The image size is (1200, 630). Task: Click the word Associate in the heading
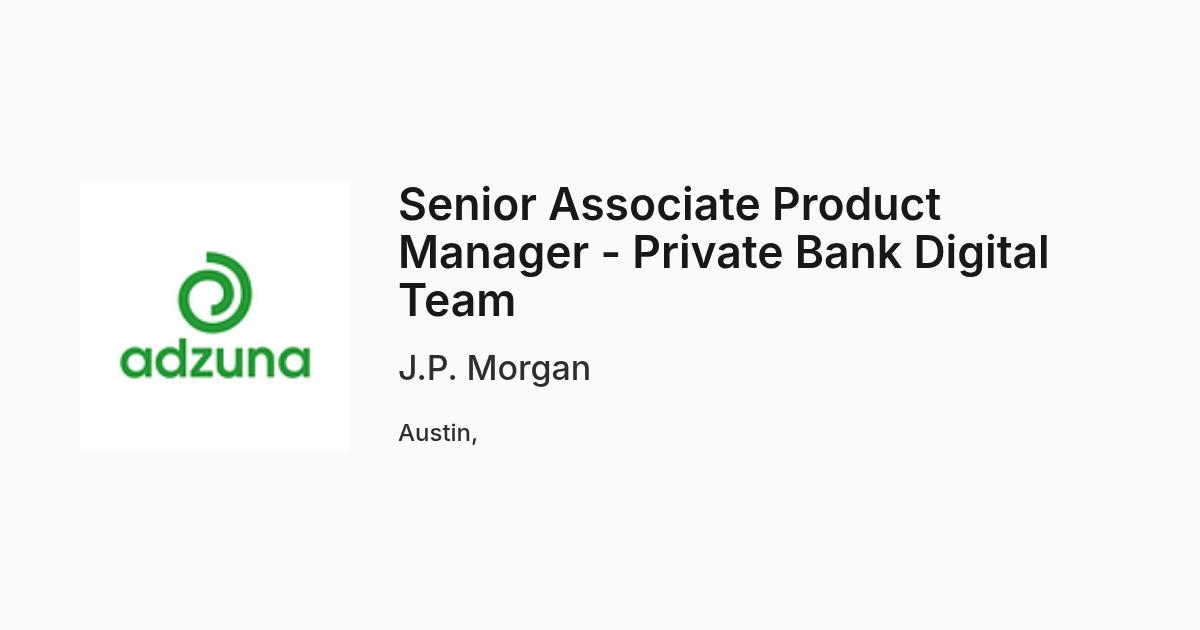coord(655,205)
